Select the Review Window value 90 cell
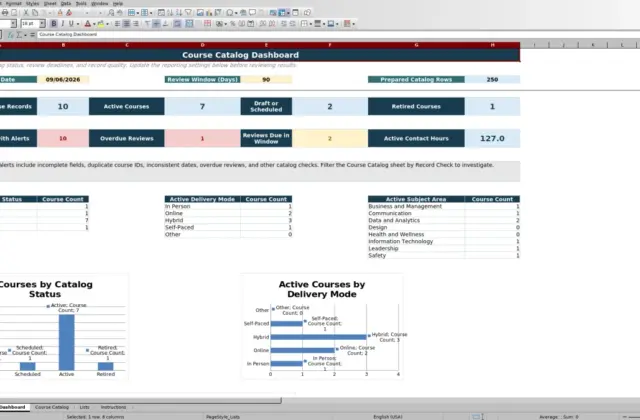Screen dimensions: 640x420 [x=266, y=80]
